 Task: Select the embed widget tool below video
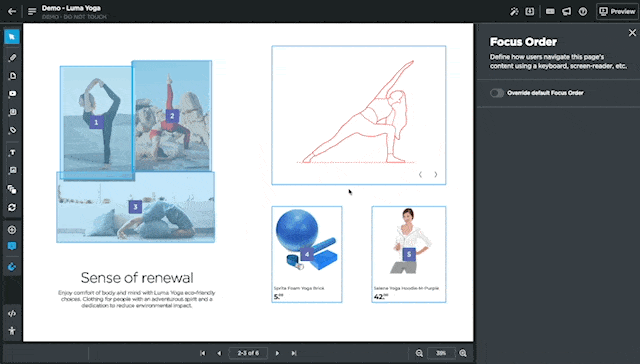pyautogui.click(x=12, y=112)
